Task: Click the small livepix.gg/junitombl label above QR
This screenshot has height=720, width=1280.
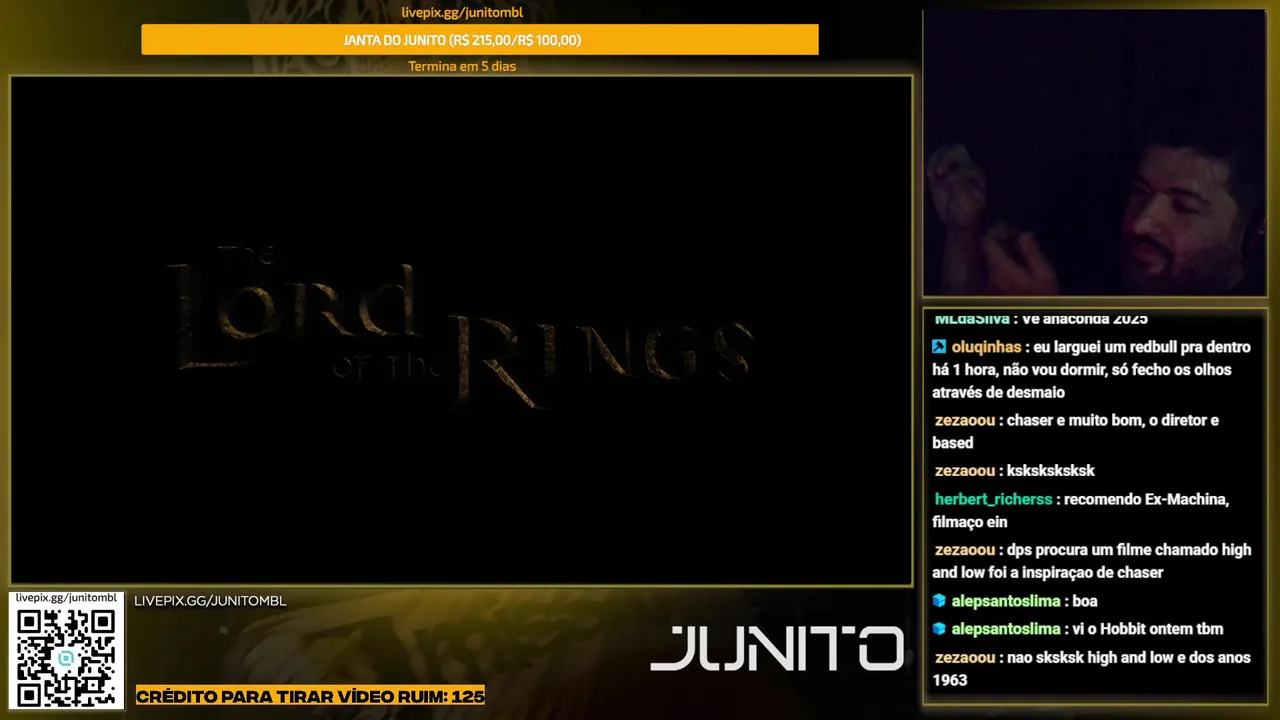Action: [x=67, y=597]
